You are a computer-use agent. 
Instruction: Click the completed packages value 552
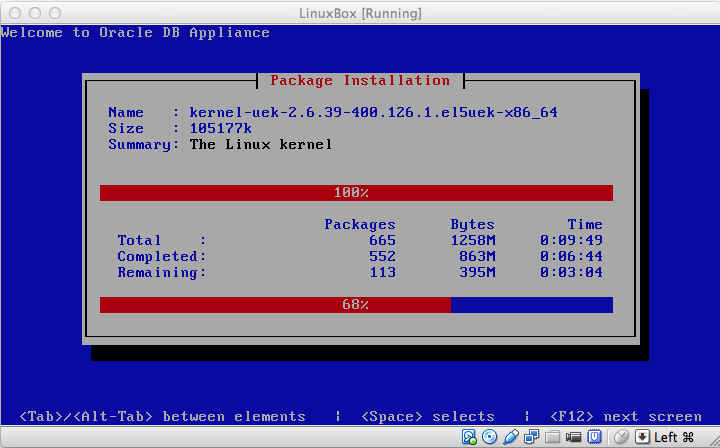click(x=382, y=256)
